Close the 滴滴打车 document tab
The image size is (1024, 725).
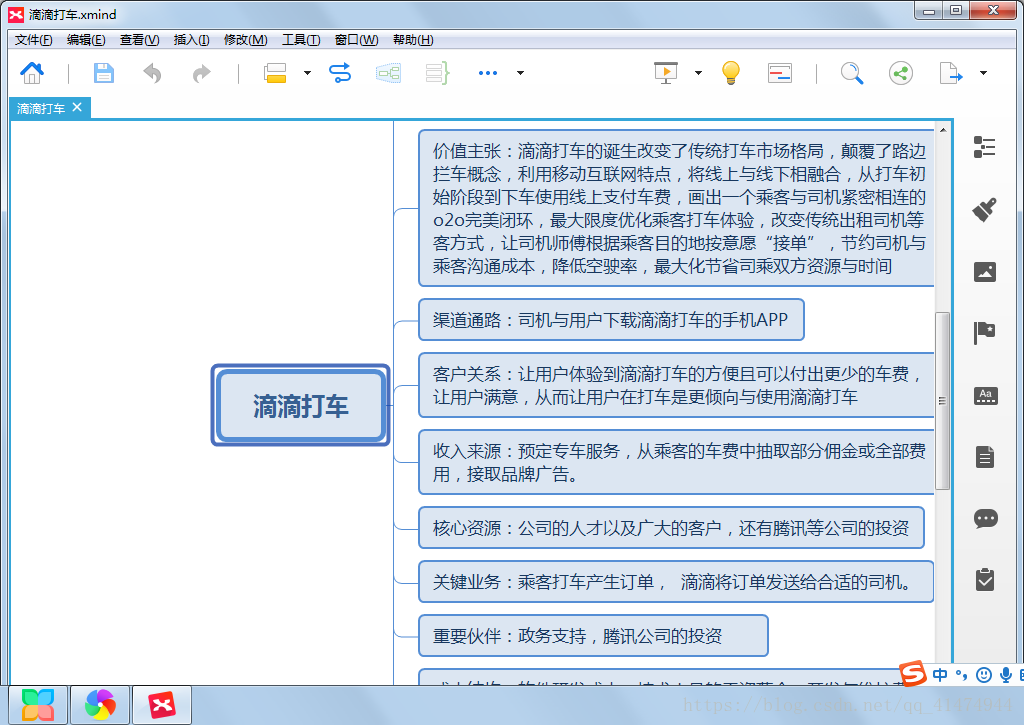(77, 107)
